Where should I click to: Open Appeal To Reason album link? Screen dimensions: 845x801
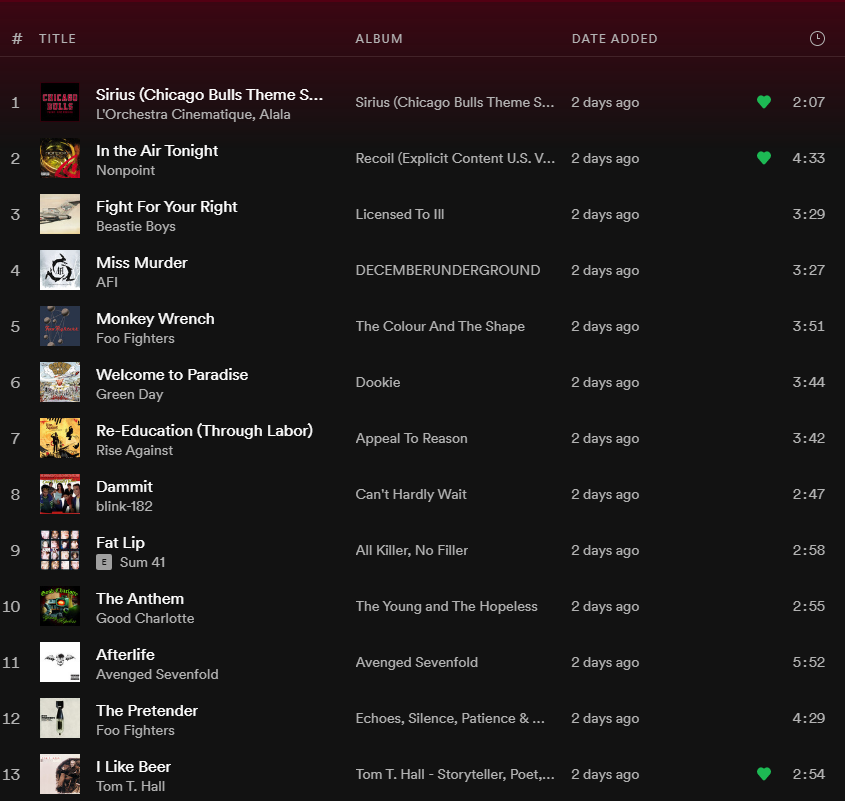[411, 438]
